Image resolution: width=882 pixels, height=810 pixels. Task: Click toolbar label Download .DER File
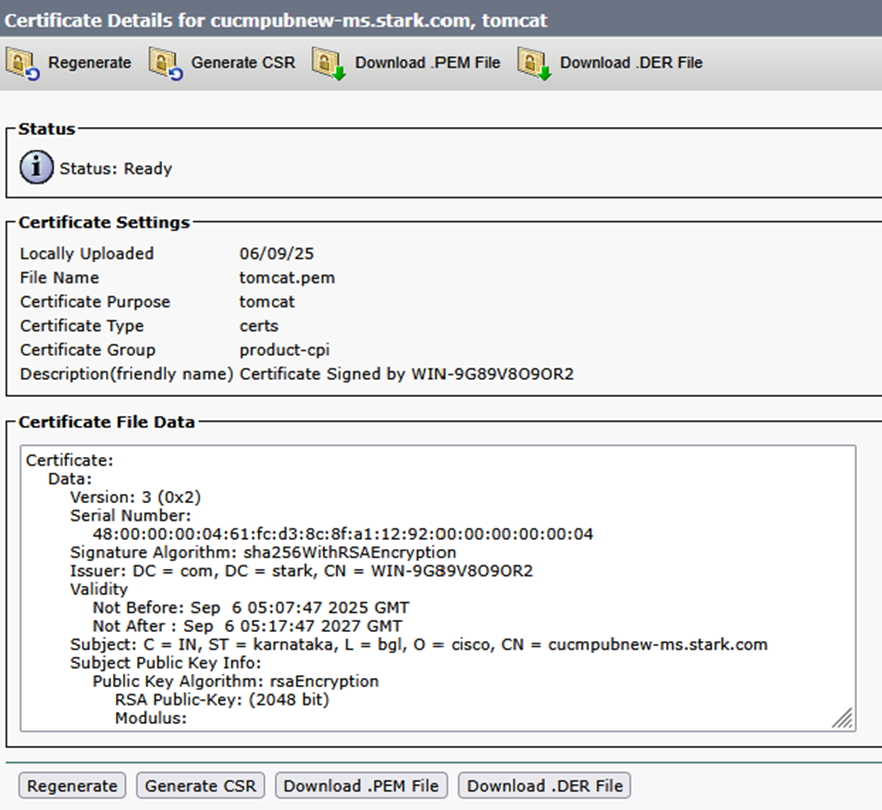point(631,62)
